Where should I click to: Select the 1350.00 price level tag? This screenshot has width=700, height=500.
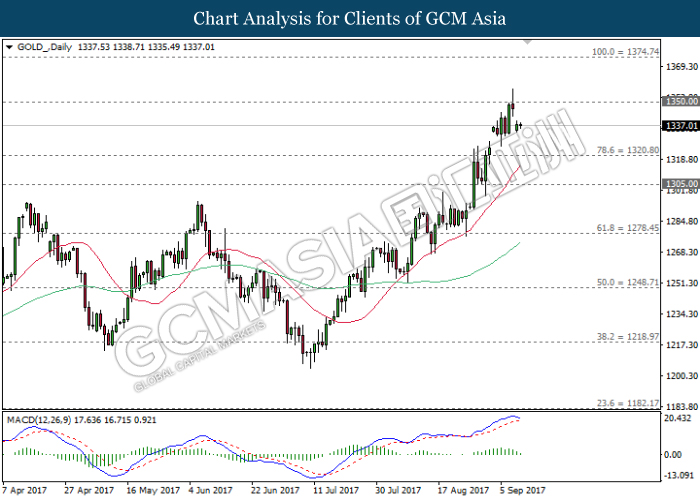point(679,101)
